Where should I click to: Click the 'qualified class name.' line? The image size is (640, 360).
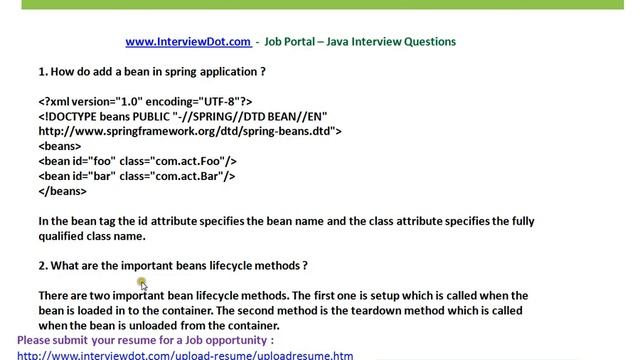tap(92, 236)
